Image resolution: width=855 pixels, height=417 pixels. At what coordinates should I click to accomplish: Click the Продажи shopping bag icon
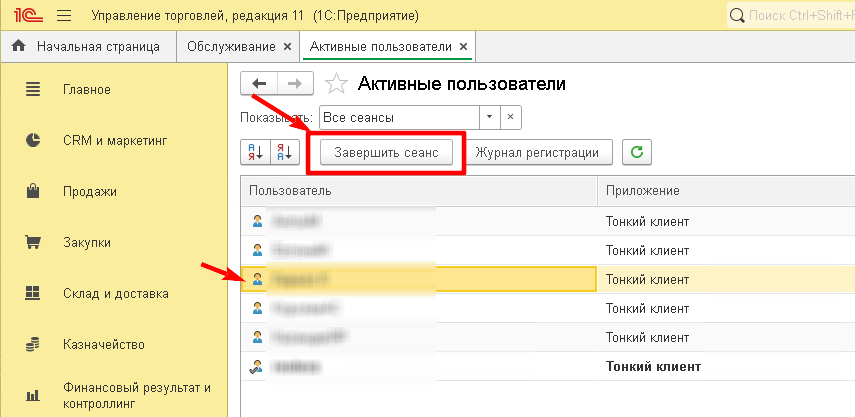[33, 191]
